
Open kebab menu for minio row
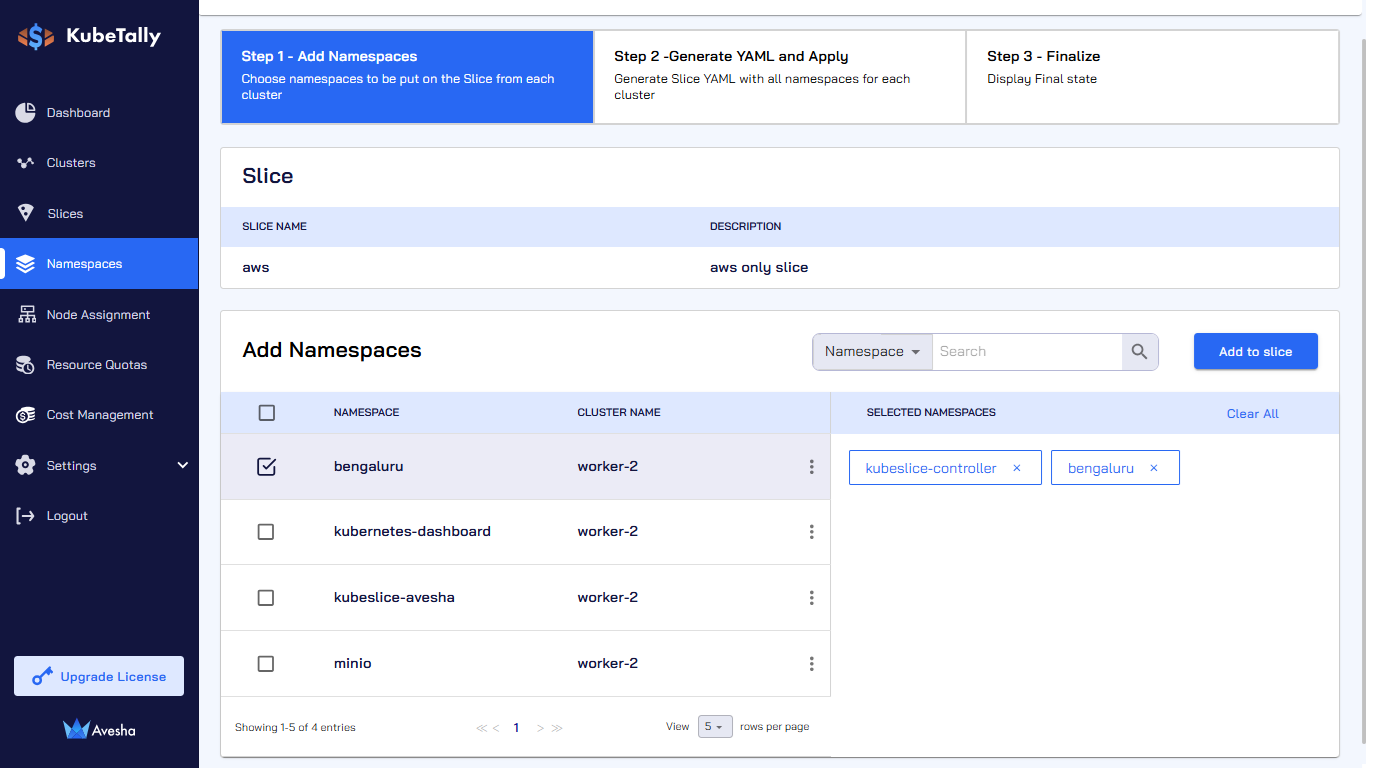click(x=811, y=664)
